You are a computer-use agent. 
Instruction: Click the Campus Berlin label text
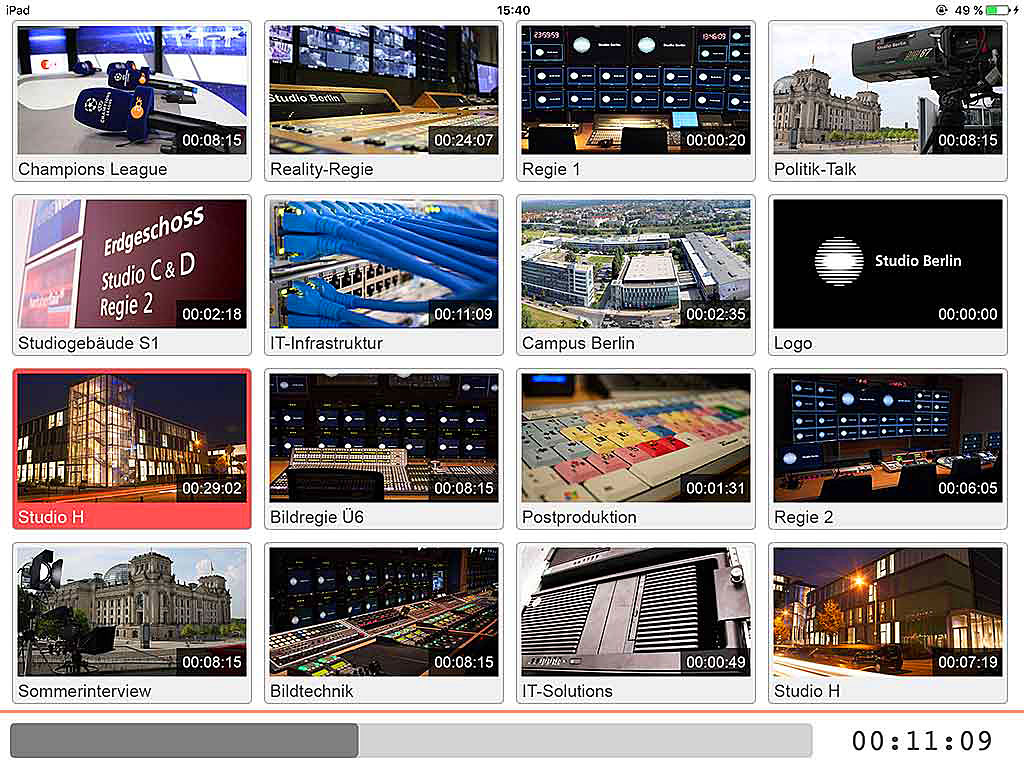click(578, 343)
